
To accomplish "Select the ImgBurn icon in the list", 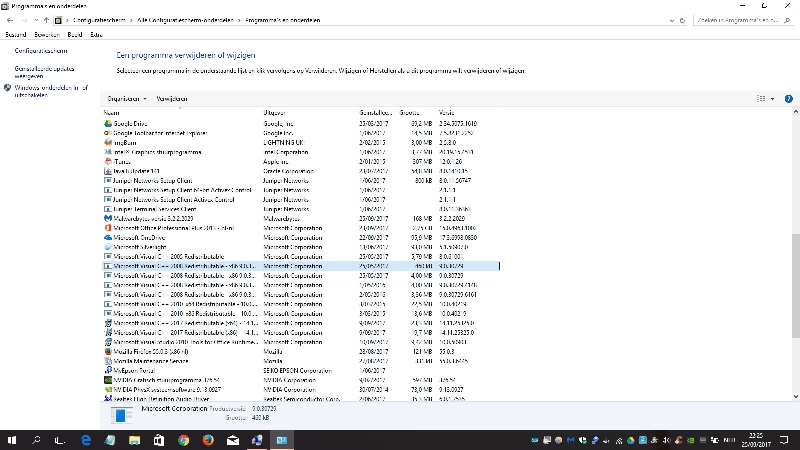I will pyautogui.click(x=108, y=142).
